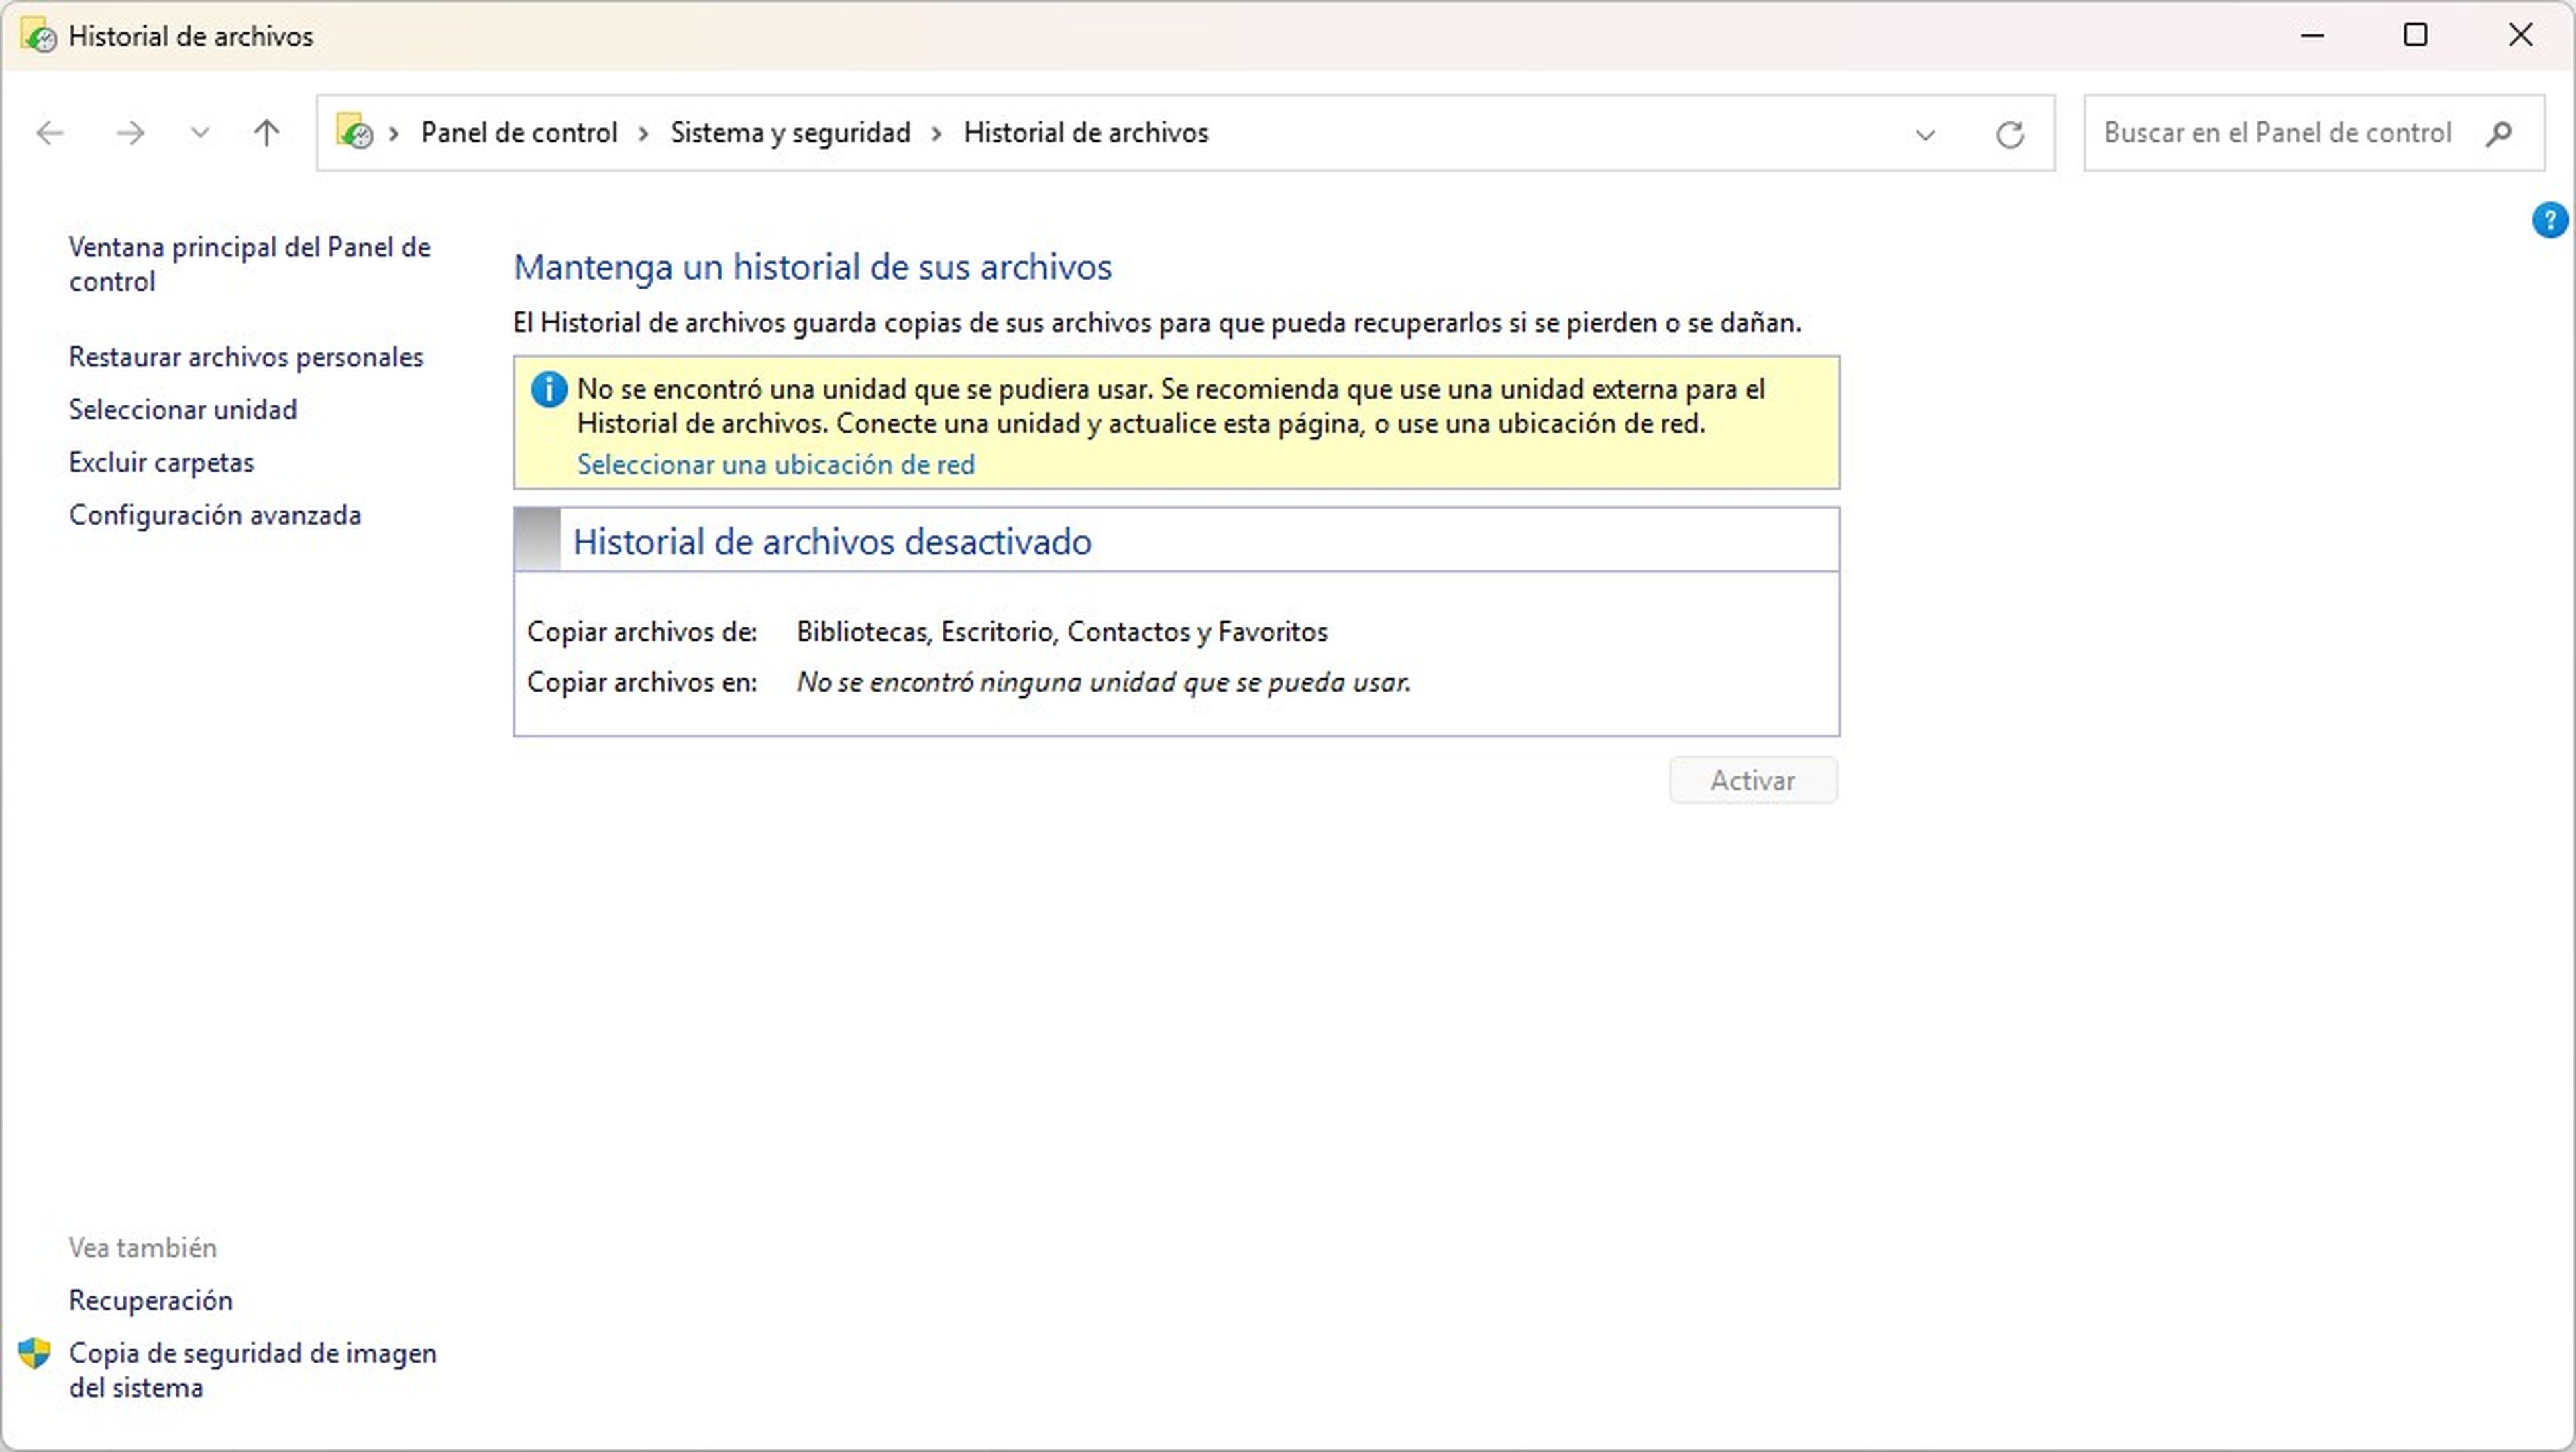This screenshot has width=2576, height=1452.
Task: Expand the chevron after 'Panel de control' breadcrumb
Action: [x=644, y=134]
